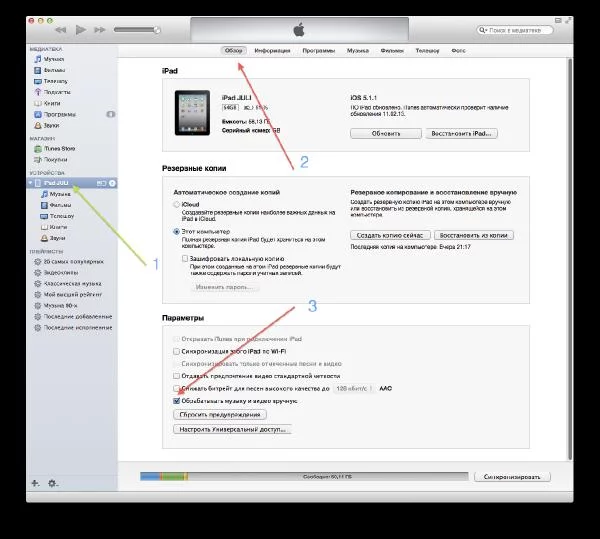This screenshot has height=539, width=600.
Task: Click the Синхронизировать button
Action: 512,477
